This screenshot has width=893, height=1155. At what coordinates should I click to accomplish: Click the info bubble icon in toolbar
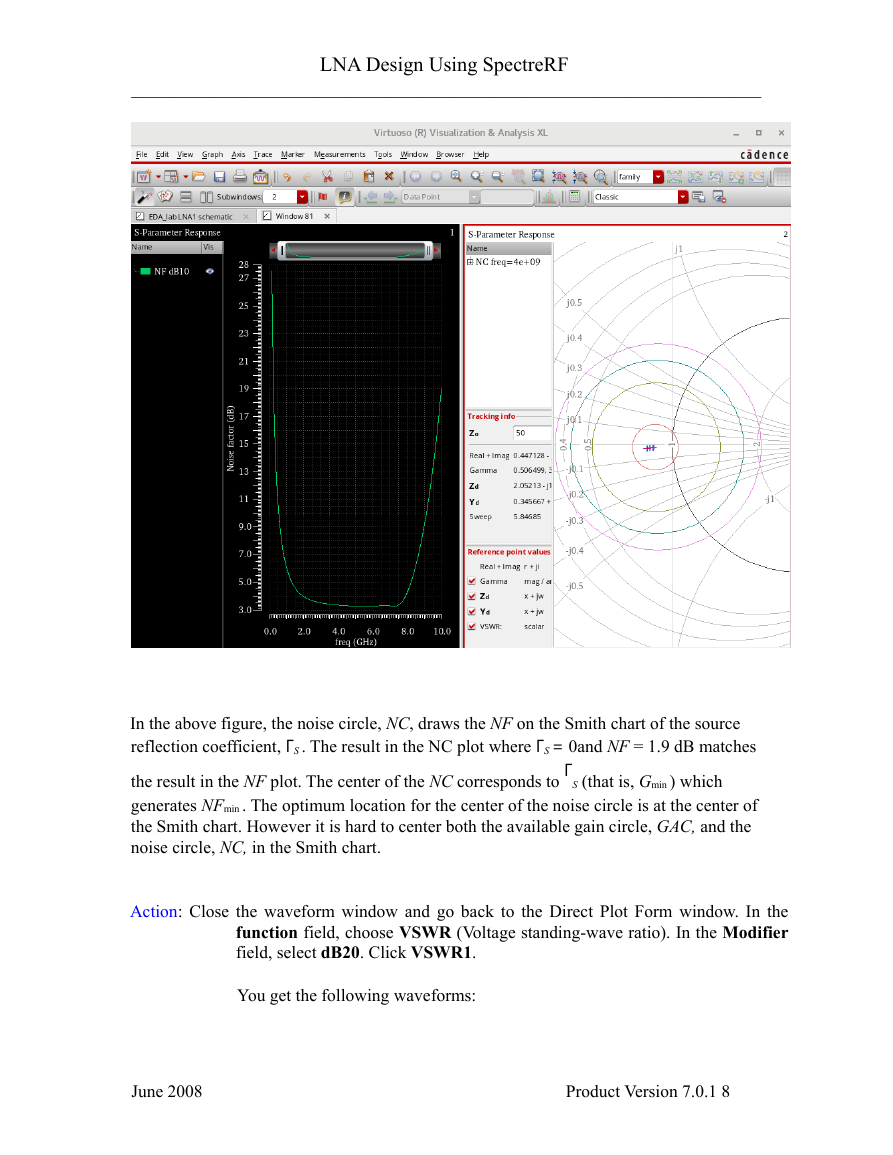coord(344,197)
